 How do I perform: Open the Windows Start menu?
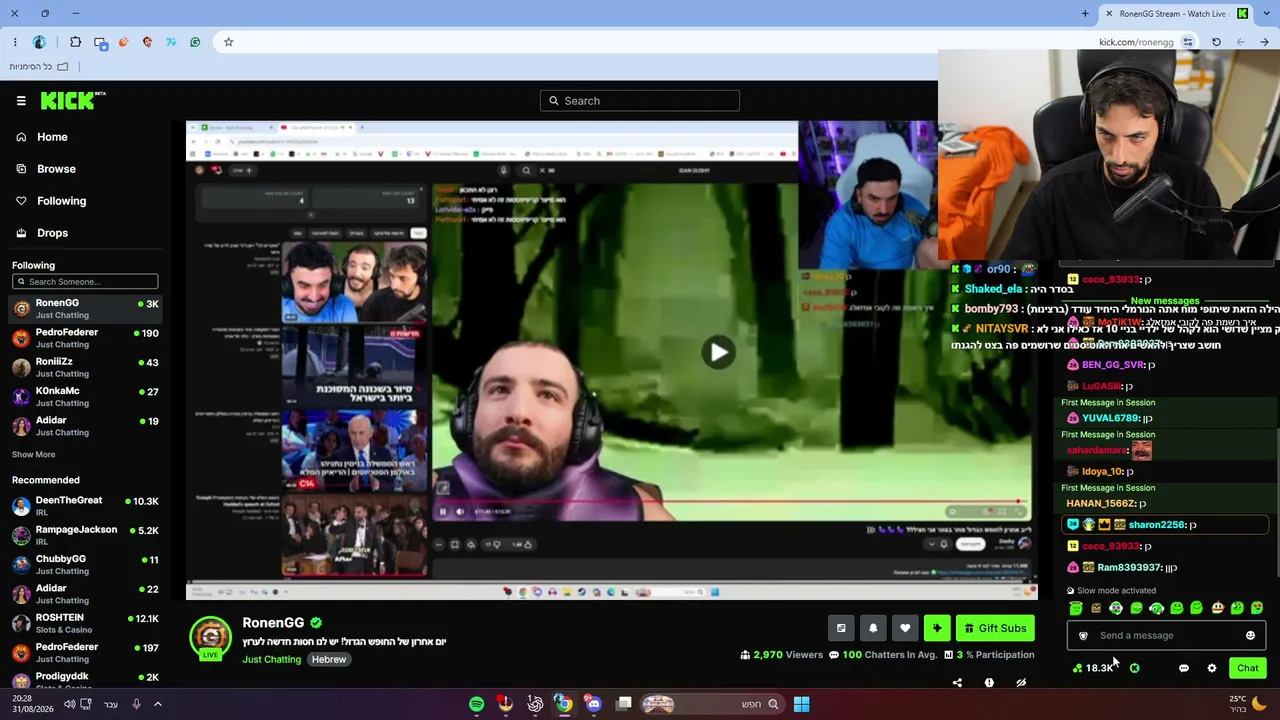801,704
